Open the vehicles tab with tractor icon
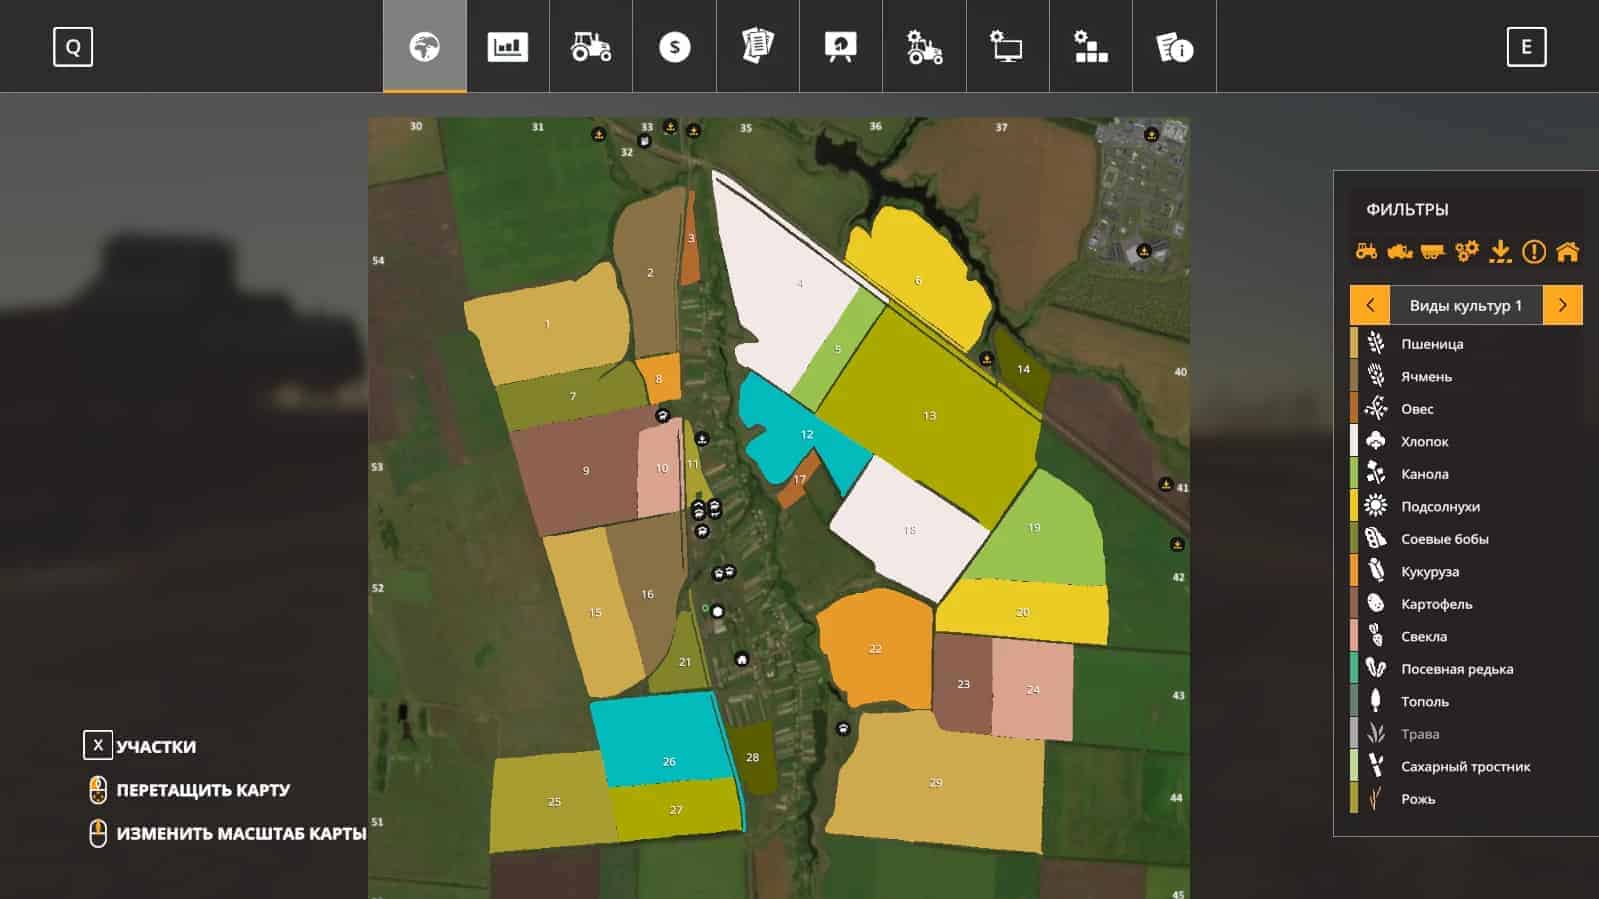 click(x=591, y=47)
